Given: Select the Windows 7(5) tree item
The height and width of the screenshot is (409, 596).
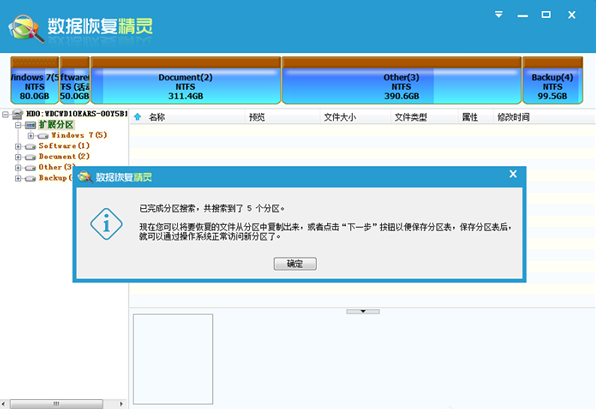Looking at the screenshot, I should (79, 135).
